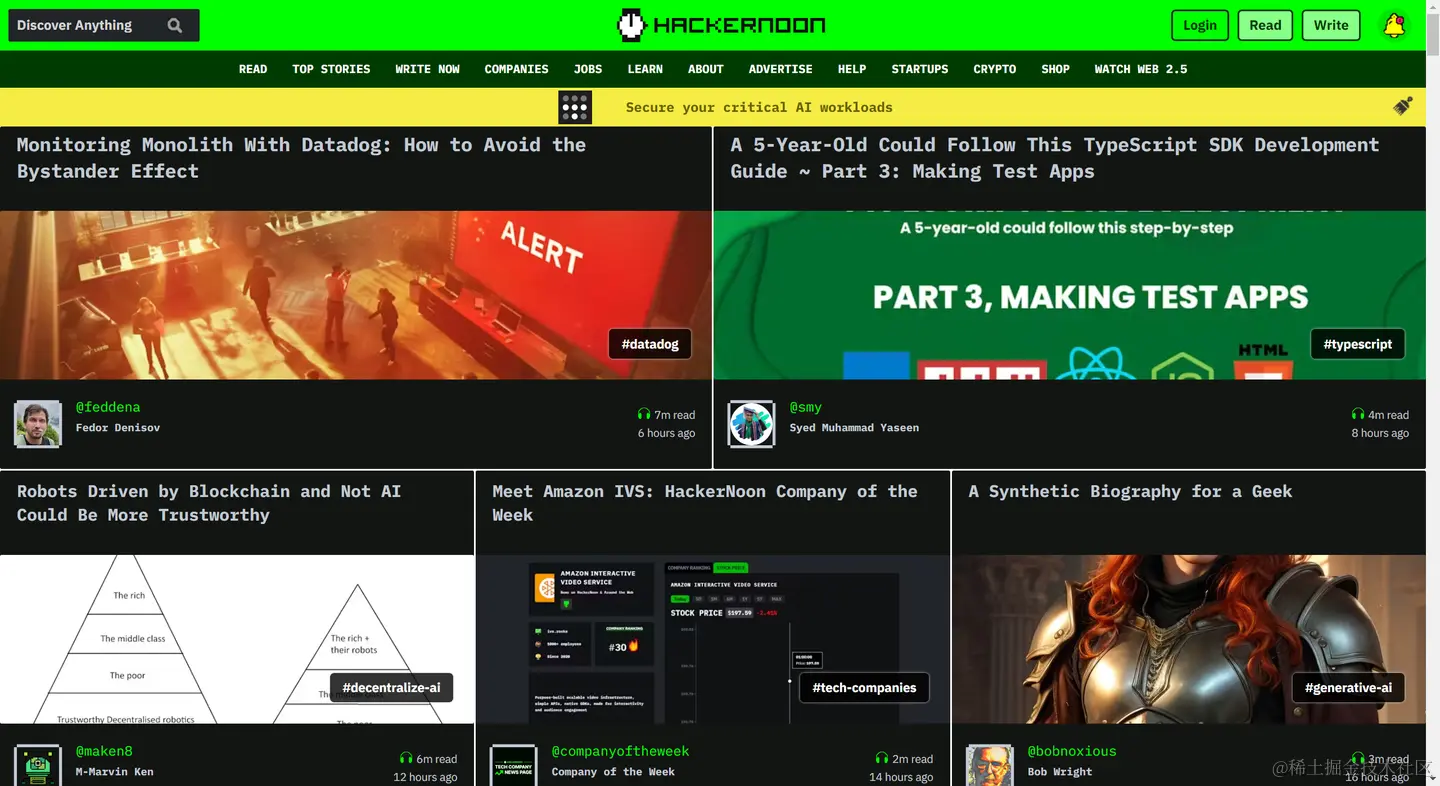Click the #datadog tag

[650, 344]
